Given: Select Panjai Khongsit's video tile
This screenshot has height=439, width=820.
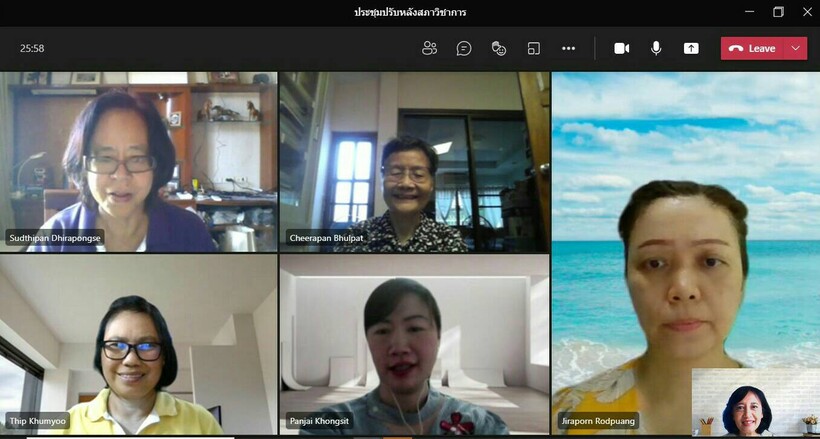Looking at the screenshot, I should [x=414, y=343].
